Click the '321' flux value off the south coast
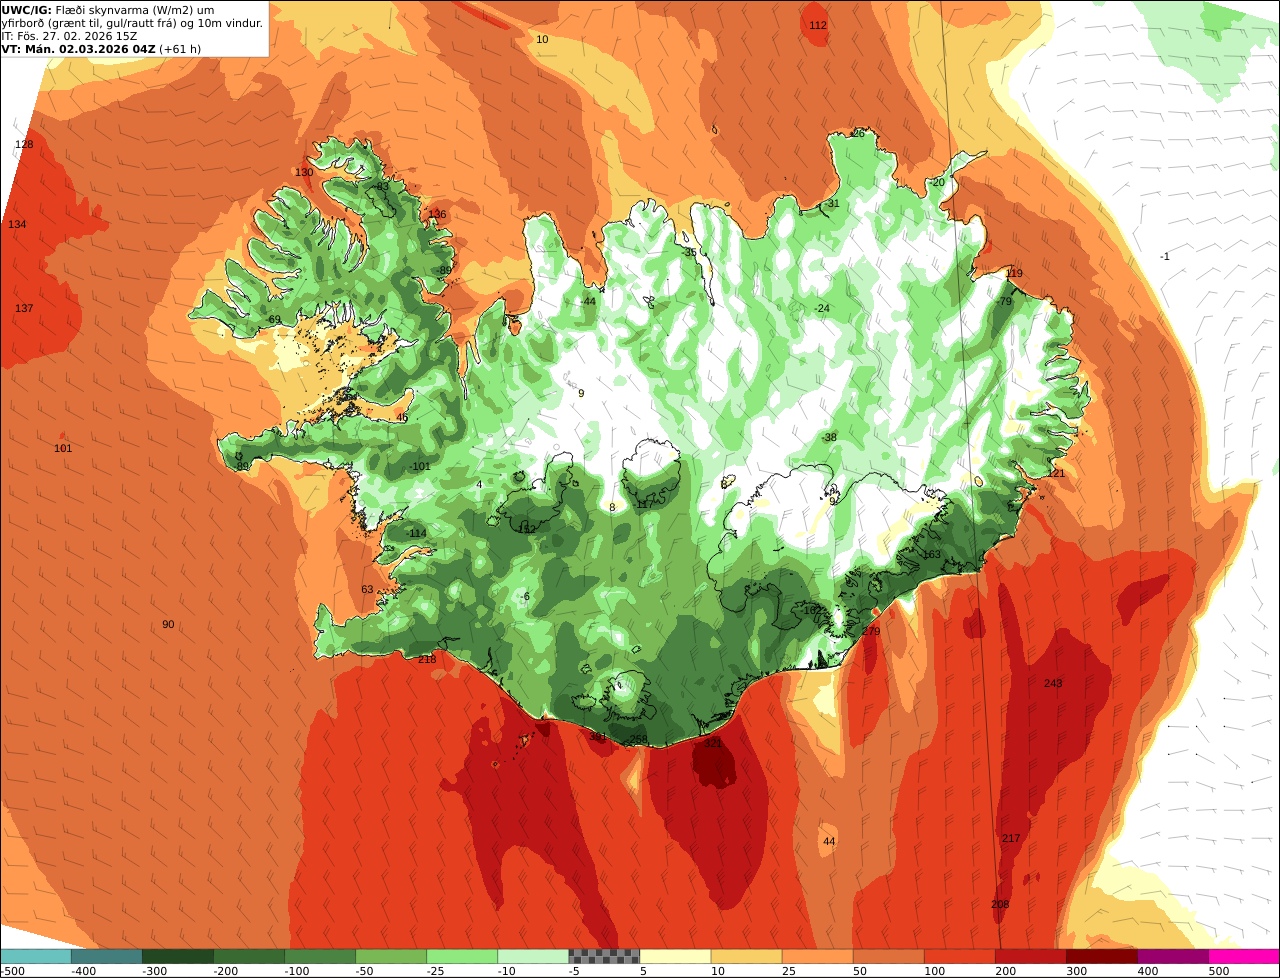The height and width of the screenshot is (978, 1280). pyautogui.click(x=713, y=743)
